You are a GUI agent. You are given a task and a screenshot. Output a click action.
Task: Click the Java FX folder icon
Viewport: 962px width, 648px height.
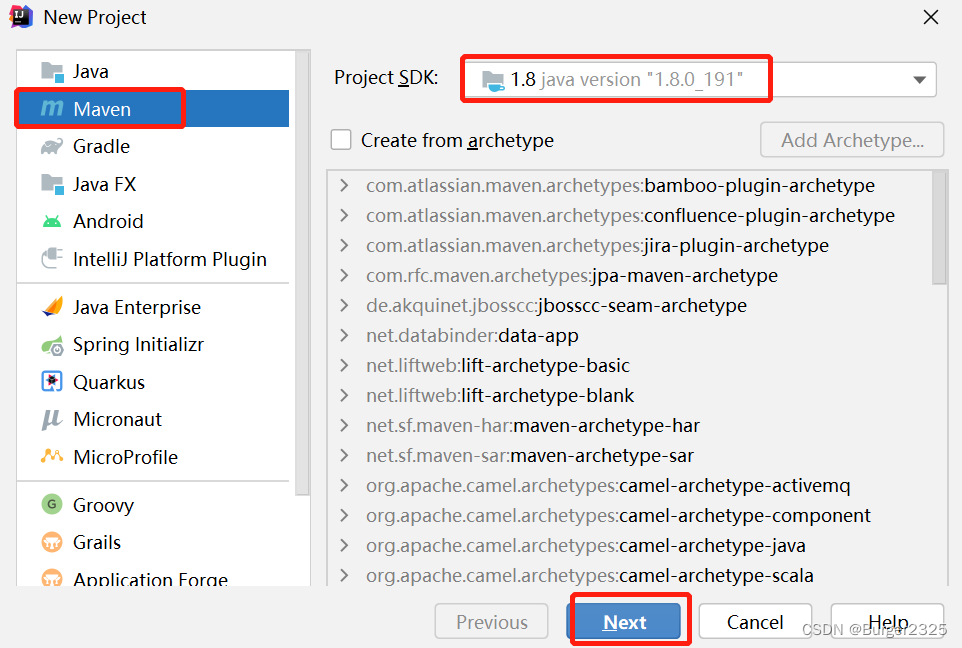pyautogui.click(x=52, y=184)
